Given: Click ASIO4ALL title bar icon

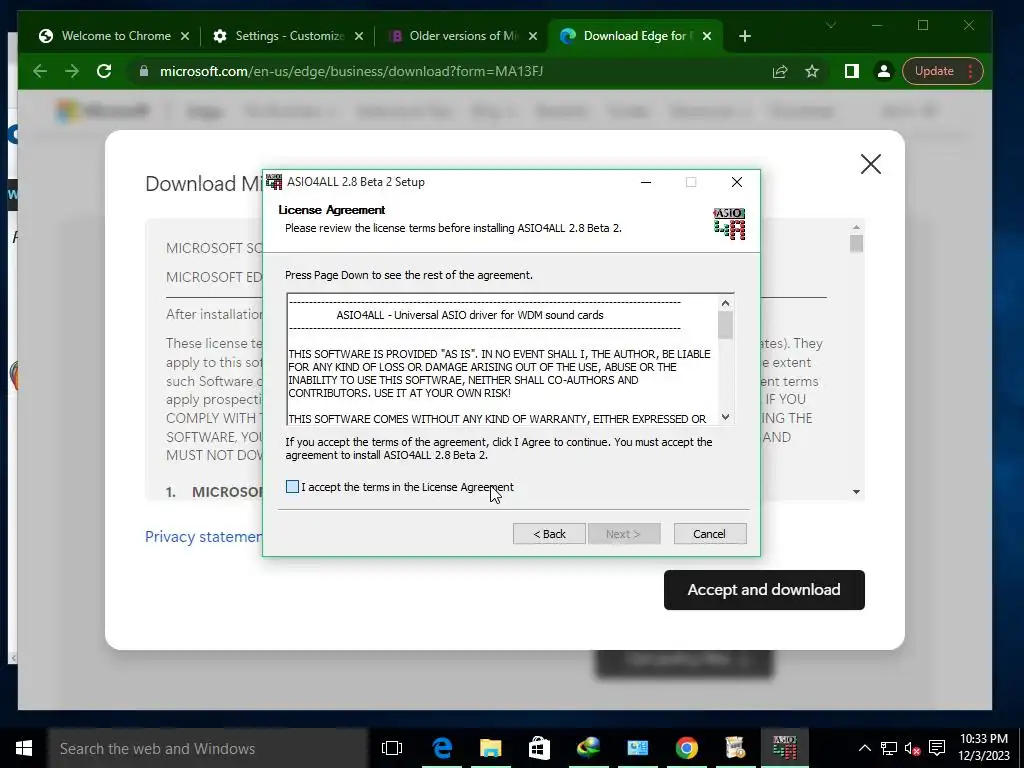Looking at the screenshot, I should pyautogui.click(x=274, y=182).
